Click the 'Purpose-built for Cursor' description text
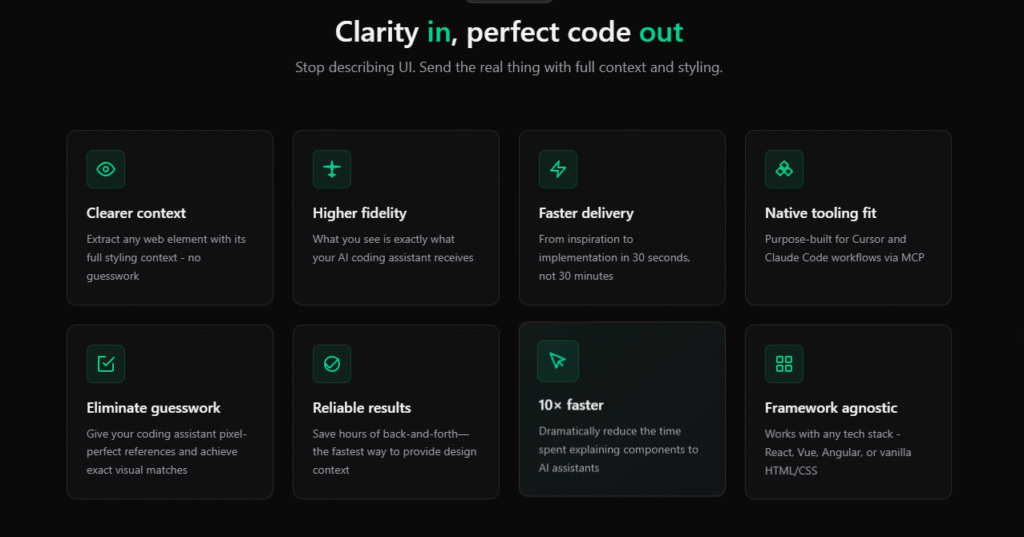The width and height of the screenshot is (1024, 537). (844, 248)
